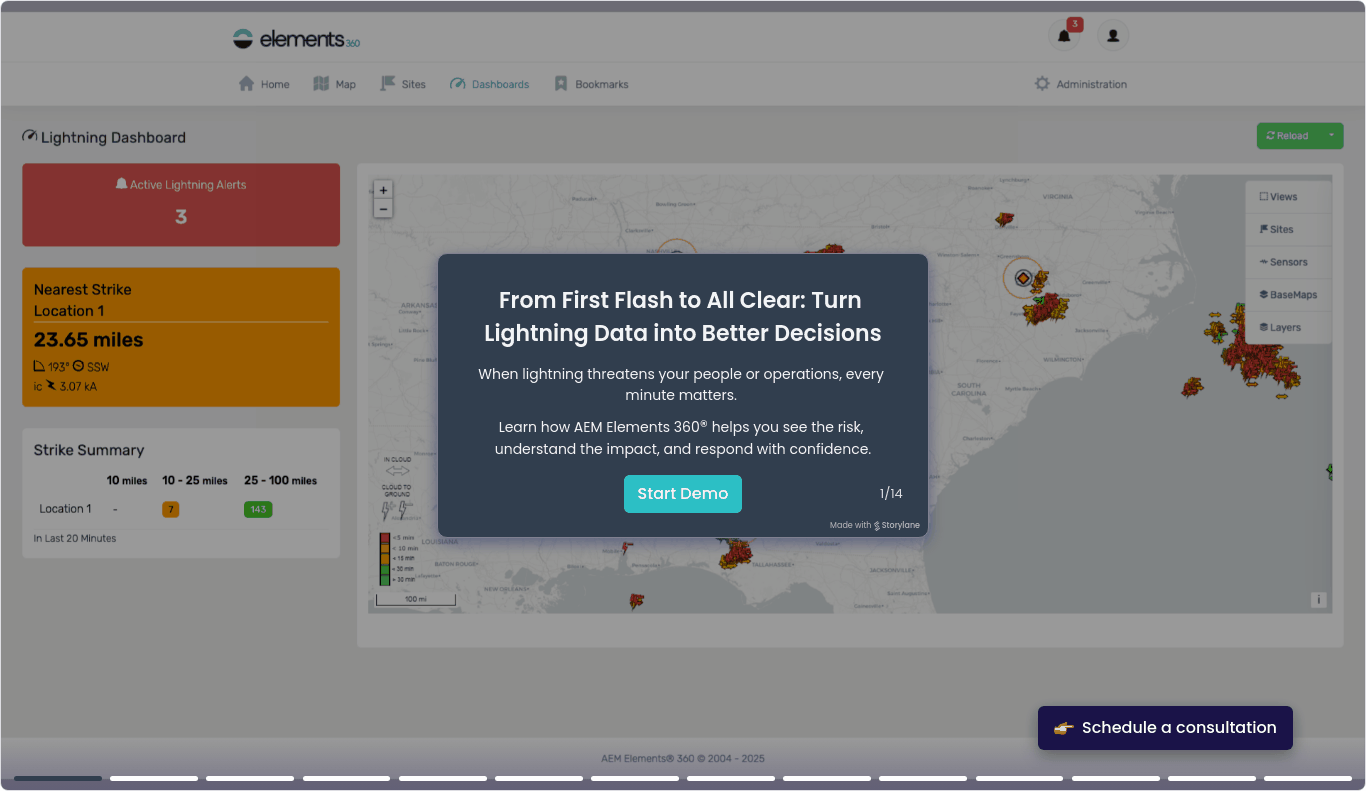Follow the Made with Storylane link
This screenshot has width=1366, height=791.
tap(874, 525)
